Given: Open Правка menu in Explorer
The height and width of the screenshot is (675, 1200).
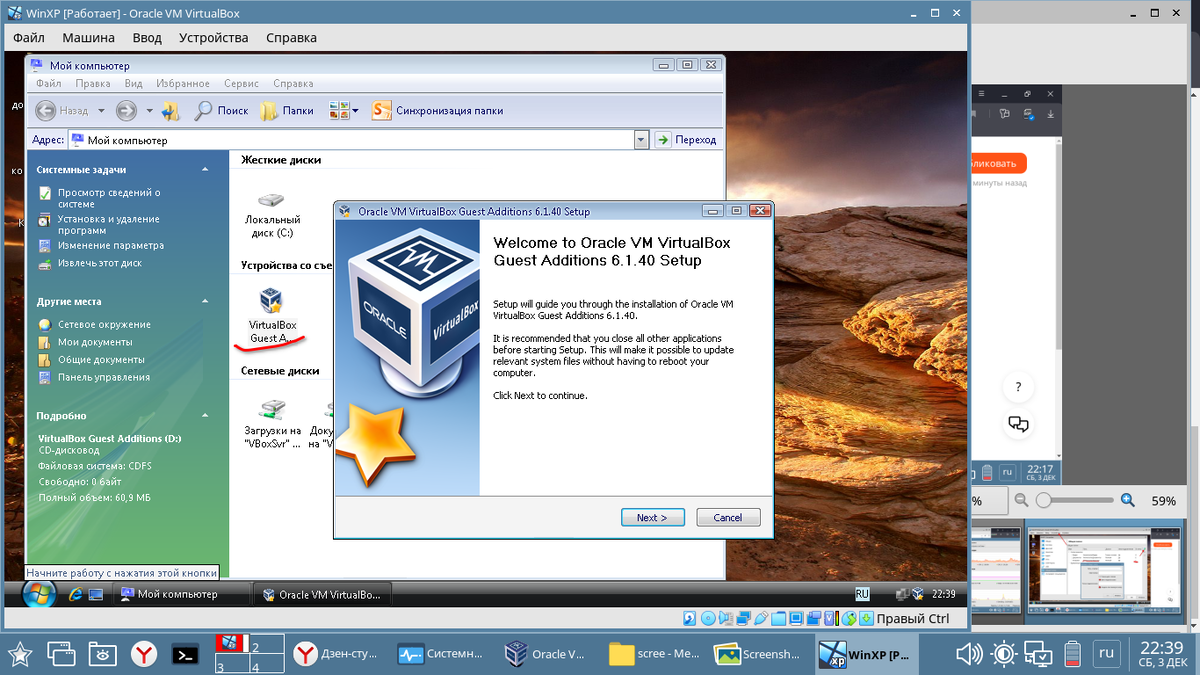Looking at the screenshot, I should point(93,84).
